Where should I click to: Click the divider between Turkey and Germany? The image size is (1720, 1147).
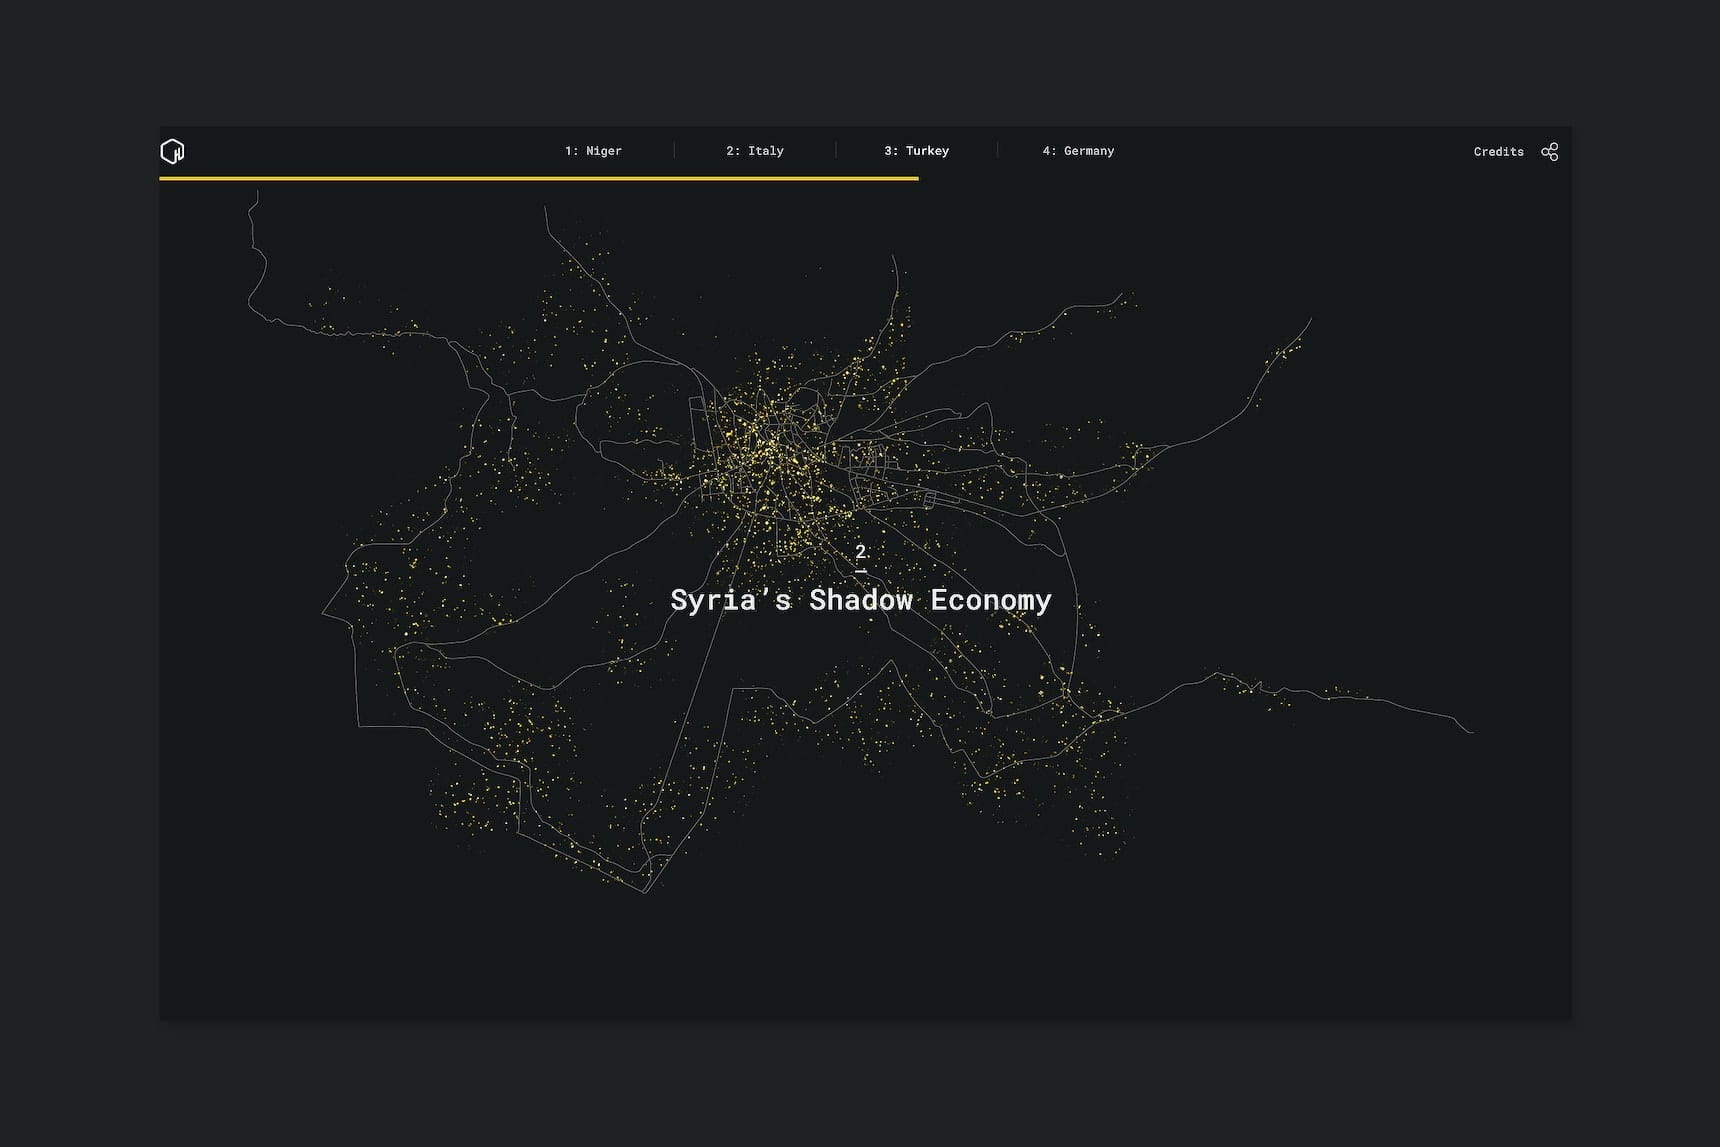(x=997, y=151)
